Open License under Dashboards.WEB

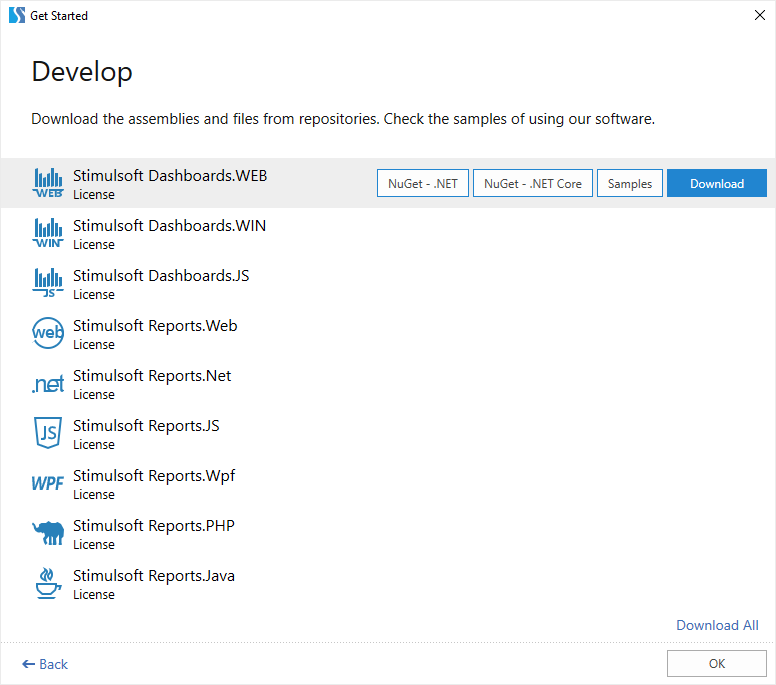(94, 195)
